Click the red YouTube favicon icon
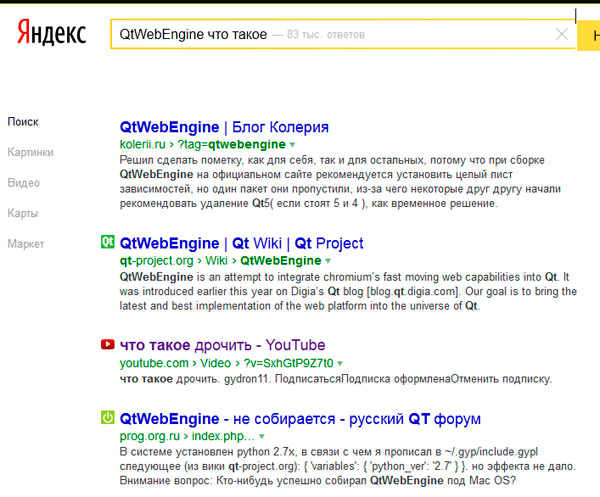 pos(108,345)
